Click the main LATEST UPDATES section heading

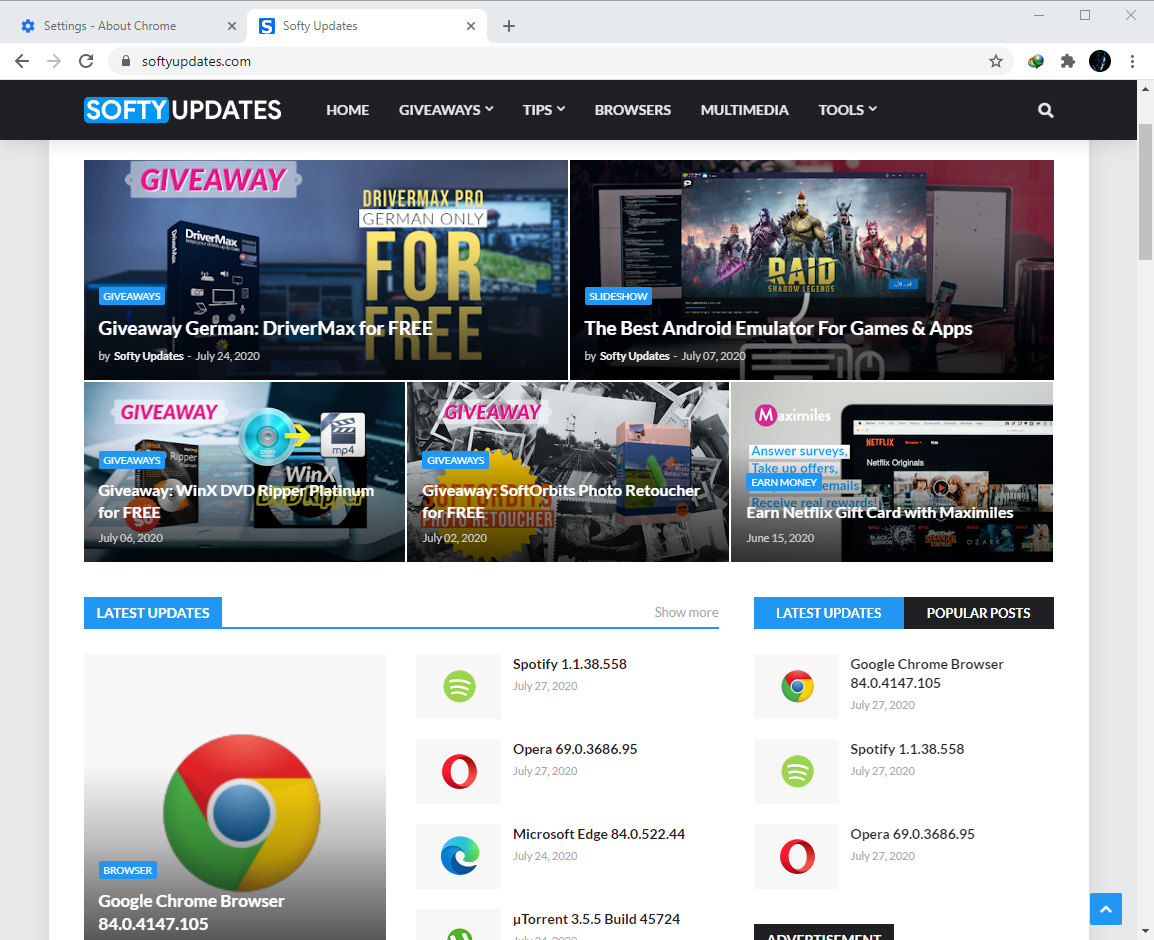(x=153, y=613)
